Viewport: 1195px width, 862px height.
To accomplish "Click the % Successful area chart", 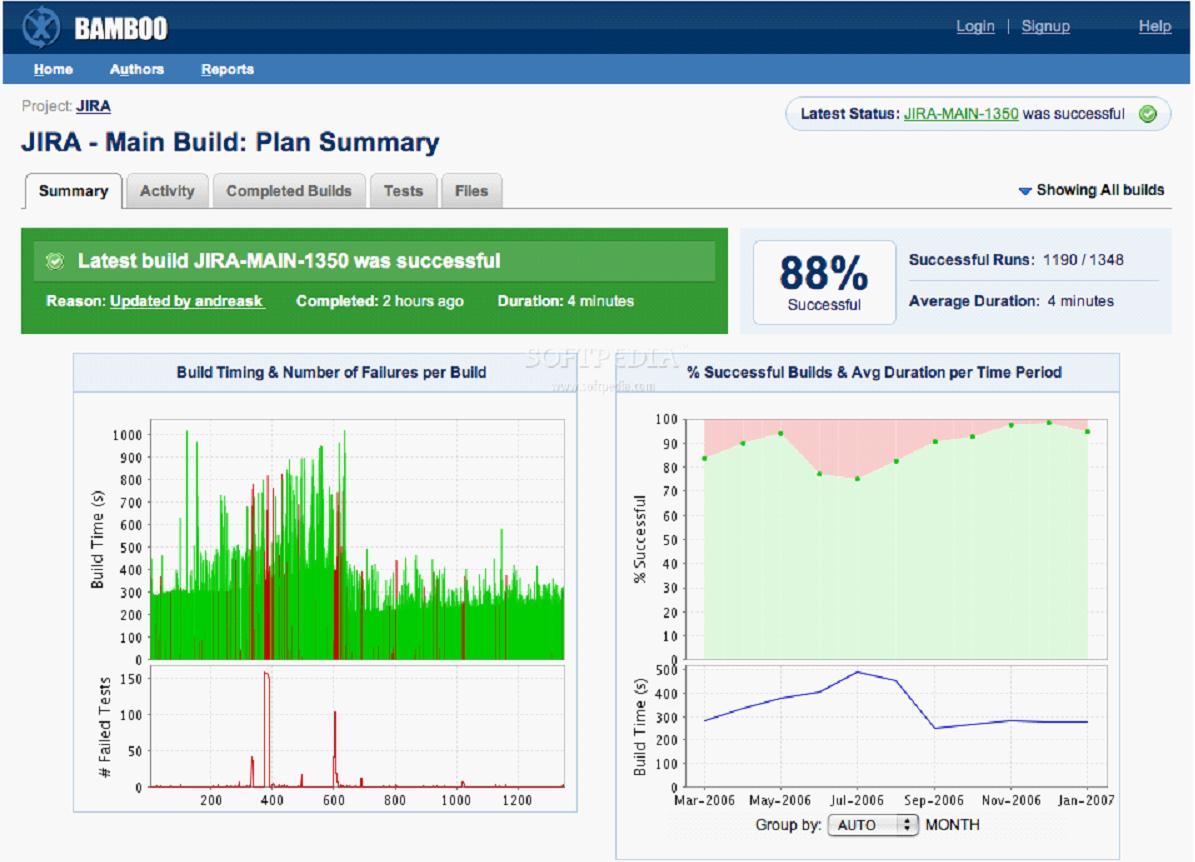I will tap(896, 540).
